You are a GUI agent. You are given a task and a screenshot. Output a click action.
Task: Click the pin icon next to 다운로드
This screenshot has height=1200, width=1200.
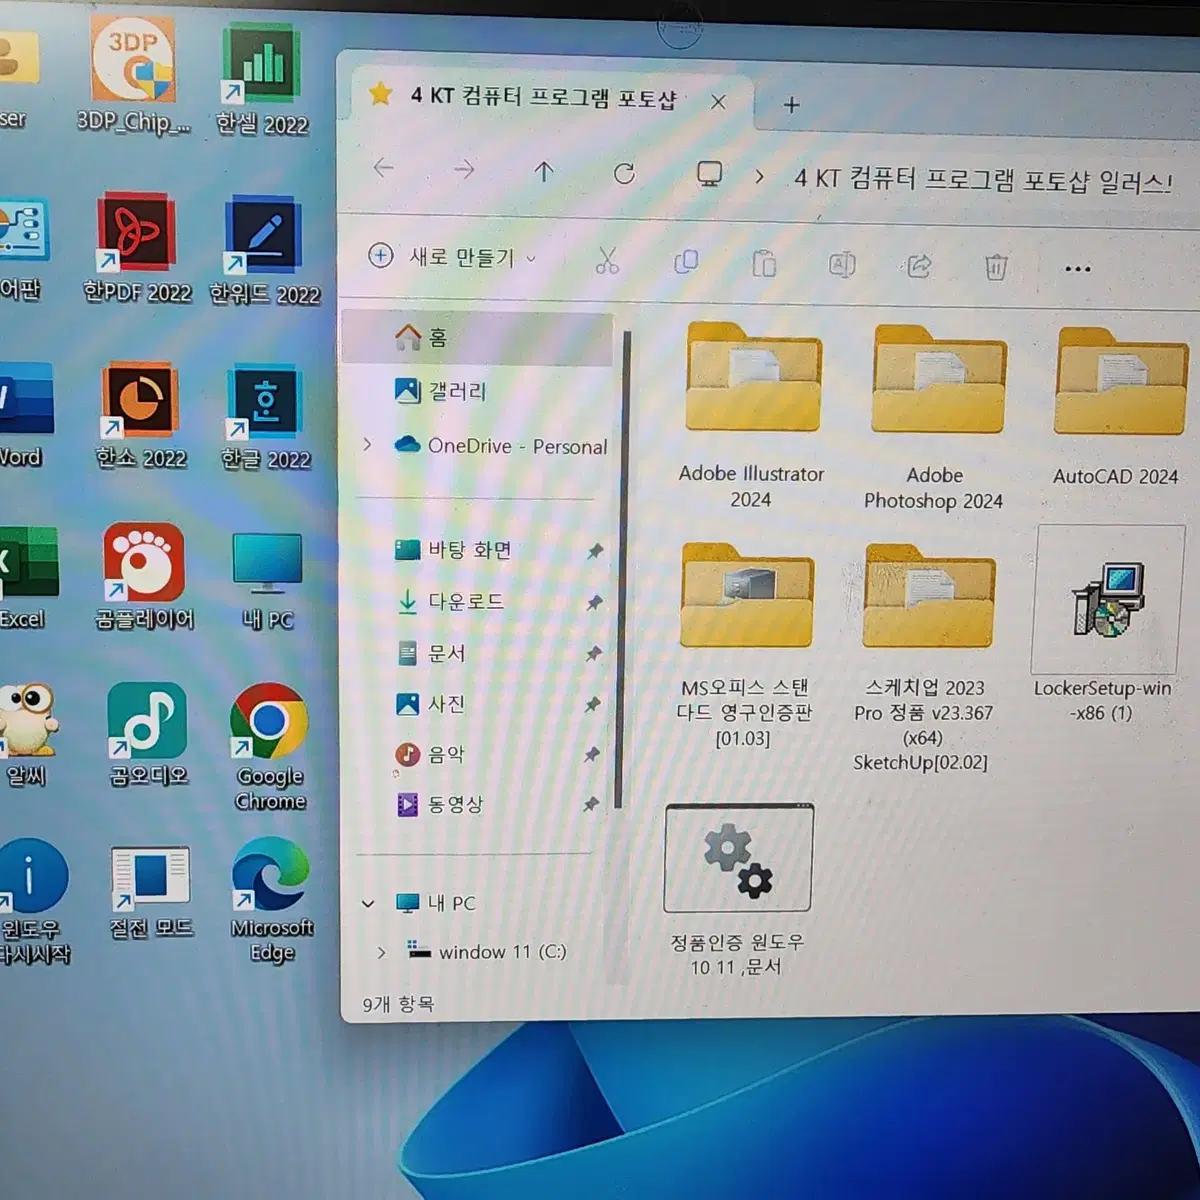594,602
